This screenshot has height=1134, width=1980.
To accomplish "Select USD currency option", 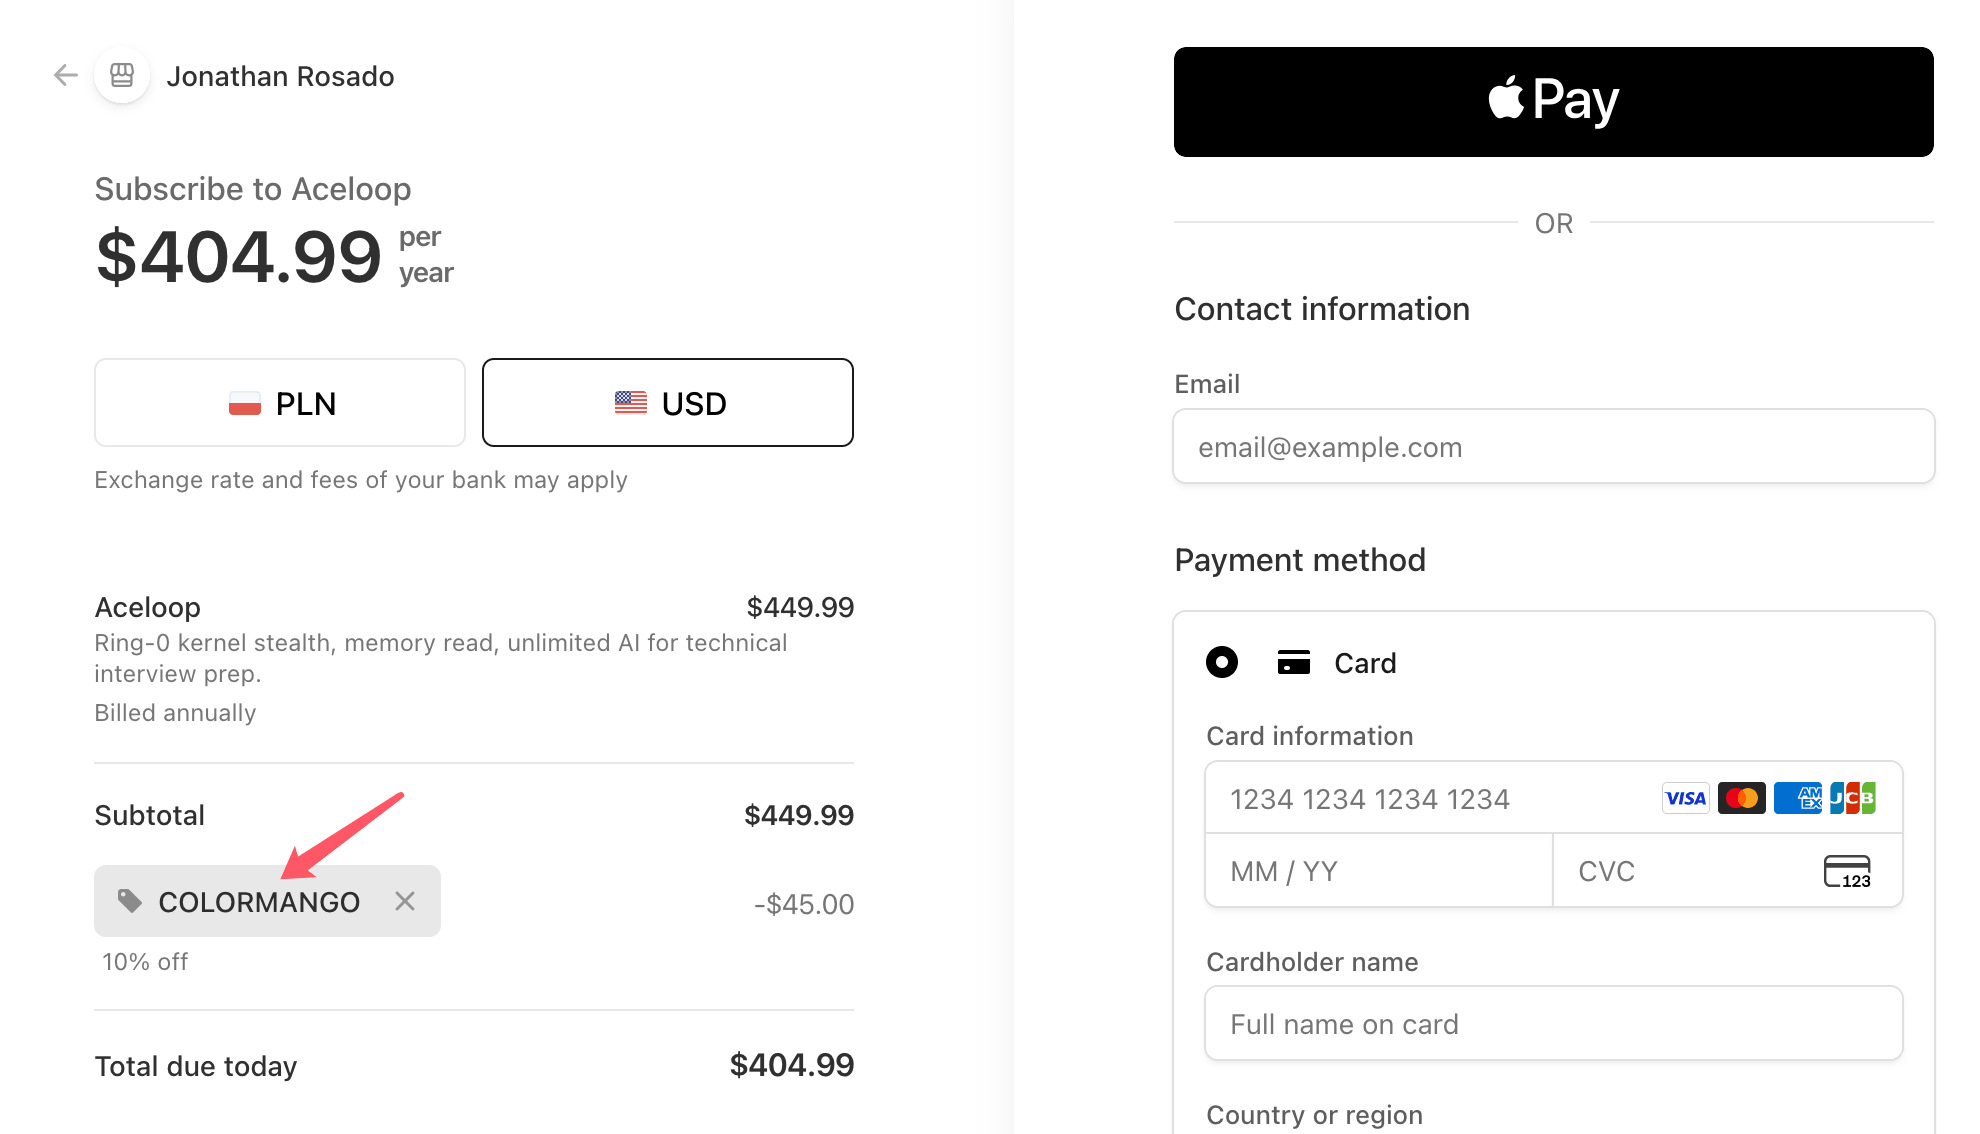I will pos(668,403).
